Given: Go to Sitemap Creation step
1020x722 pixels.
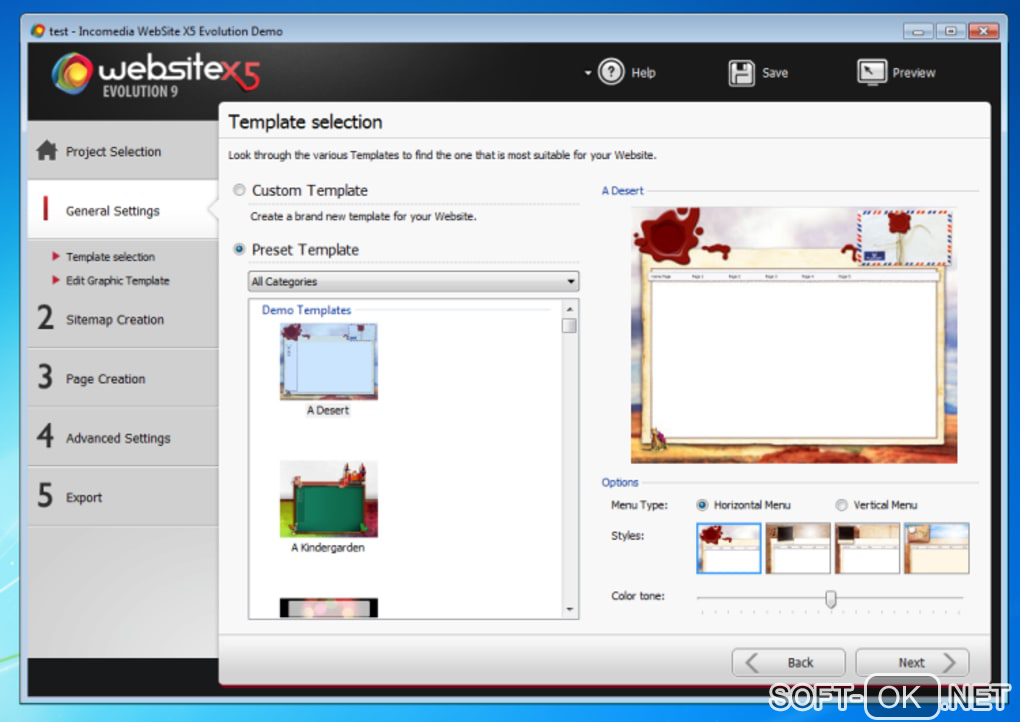Looking at the screenshot, I should 123,319.
